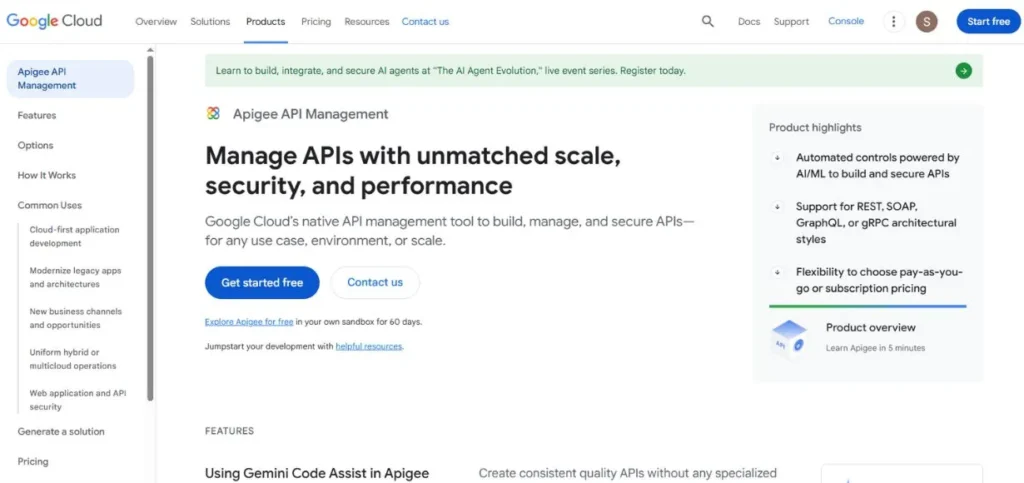This screenshot has height=483, width=1024.
Task: Click the Using Gemini Code Assist in Apigee heading
Action: click(317, 473)
